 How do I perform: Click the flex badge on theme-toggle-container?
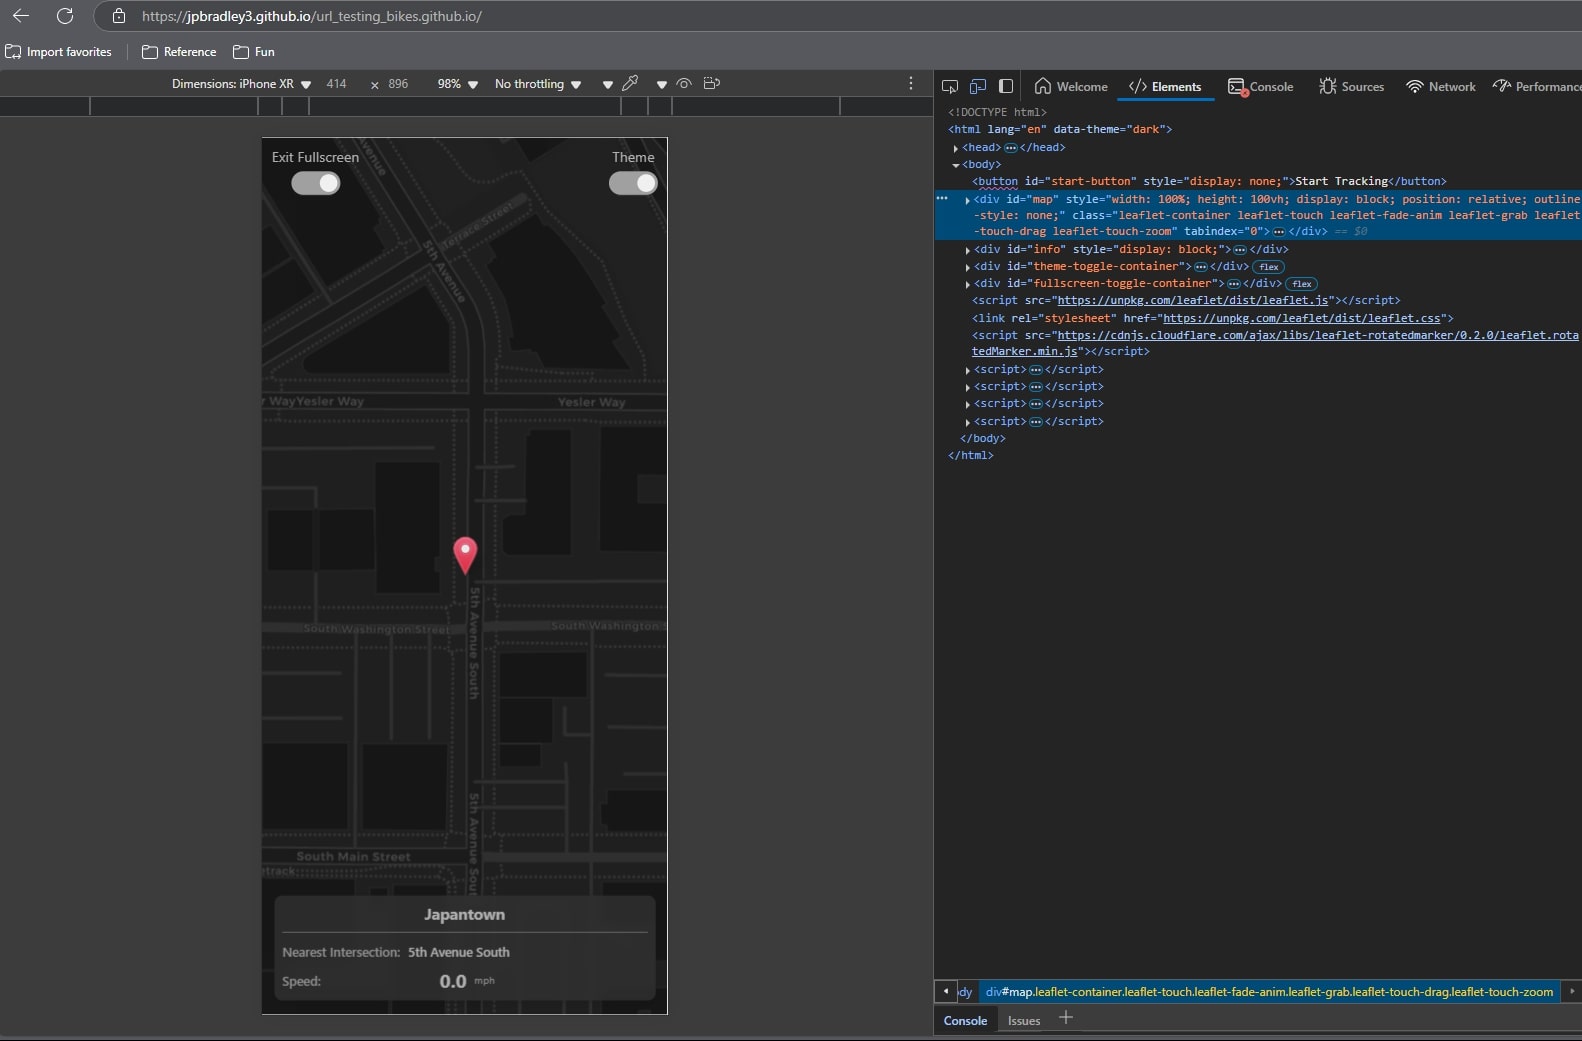(x=1269, y=267)
